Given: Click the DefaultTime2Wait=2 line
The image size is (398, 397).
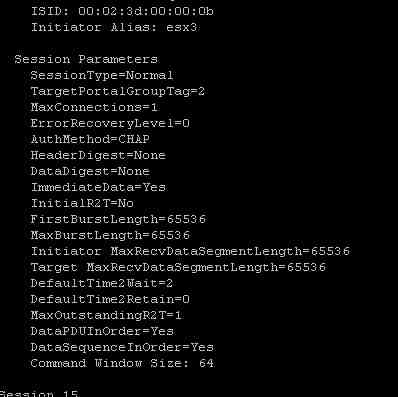Looking at the screenshot, I should point(102,283).
